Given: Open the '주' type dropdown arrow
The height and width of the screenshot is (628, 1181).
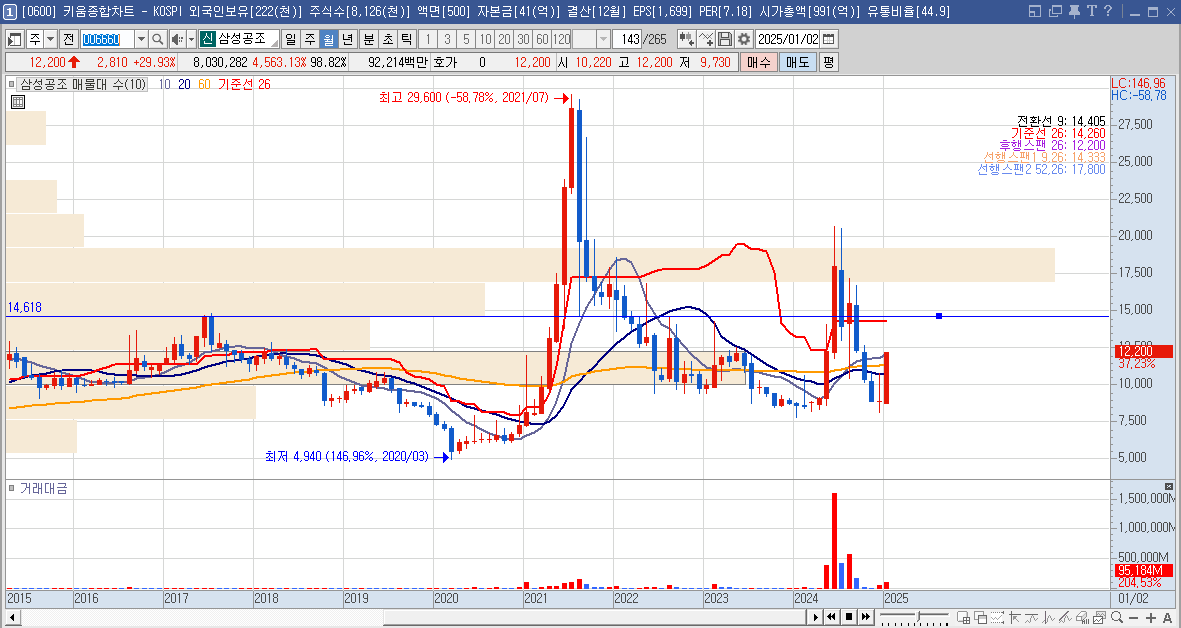Looking at the screenshot, I should click(50, 39).
